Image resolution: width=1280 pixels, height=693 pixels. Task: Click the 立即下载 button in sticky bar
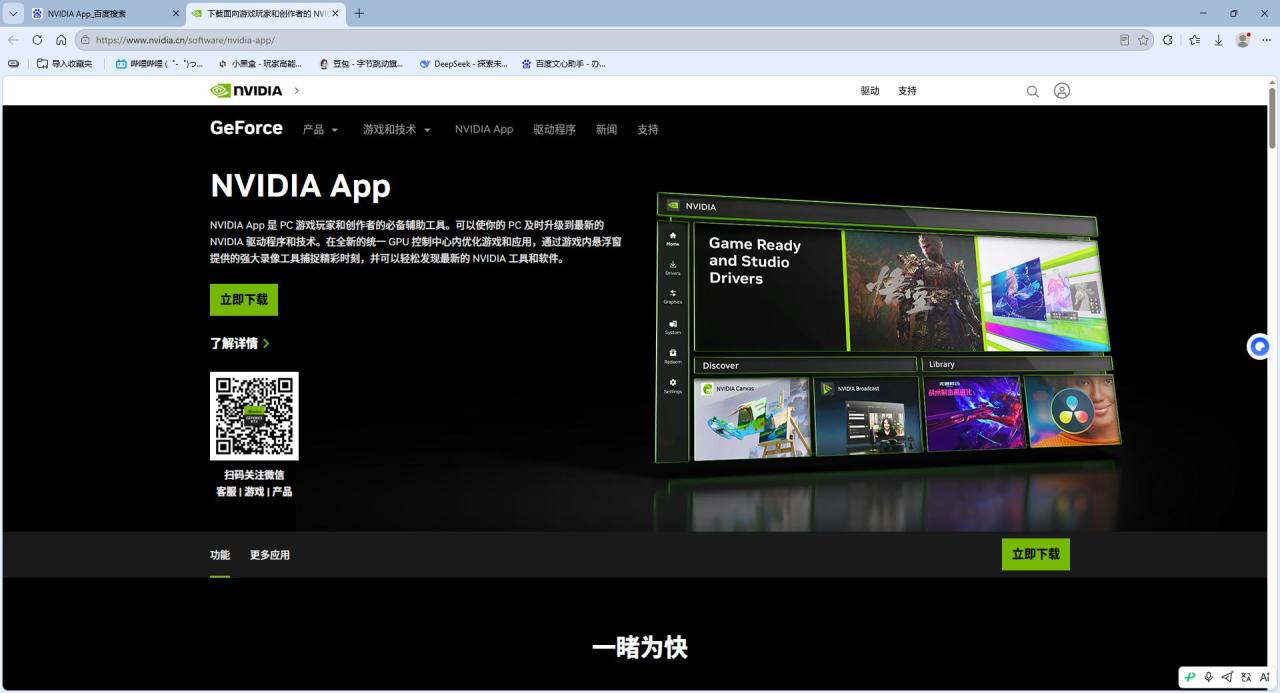tap(1036, 554)
